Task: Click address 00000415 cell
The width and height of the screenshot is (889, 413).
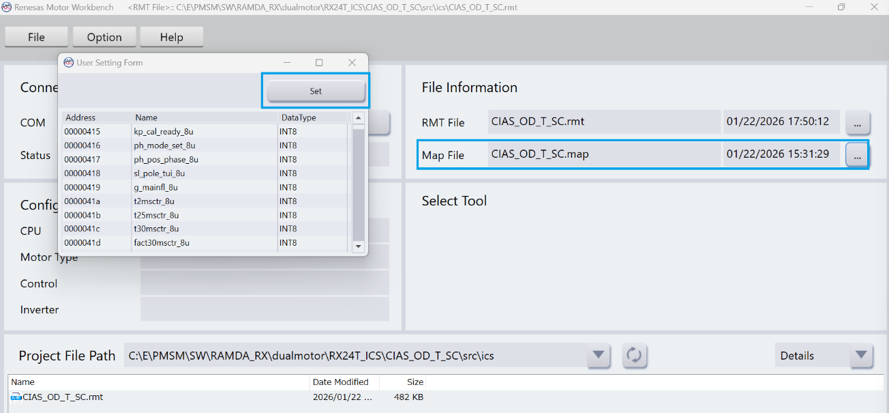Action: click(97, 132)
